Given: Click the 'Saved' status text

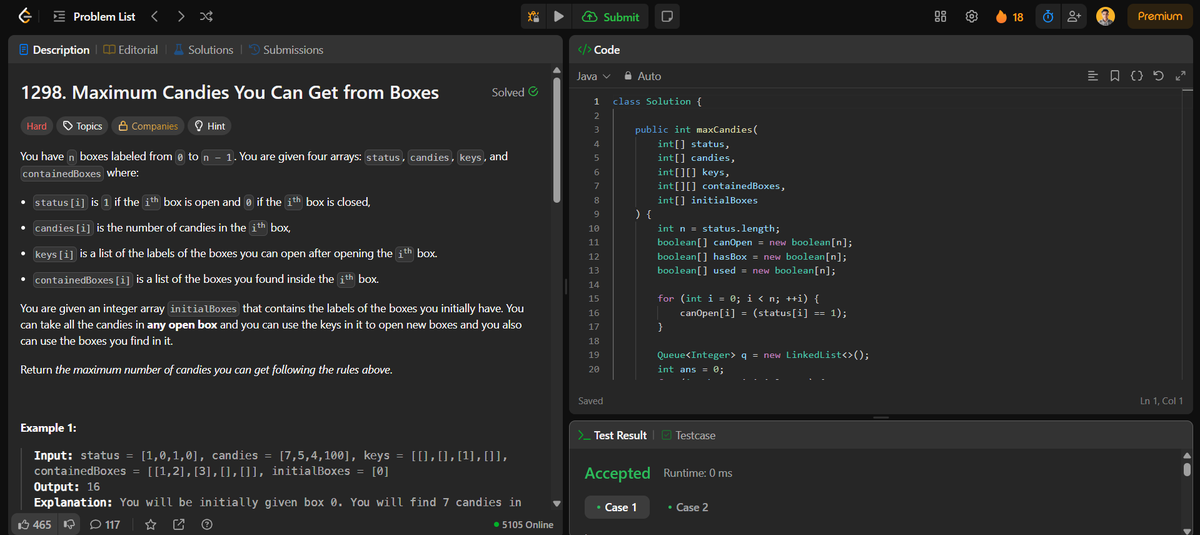Looking at the screenshot, I should click(590, 401).
